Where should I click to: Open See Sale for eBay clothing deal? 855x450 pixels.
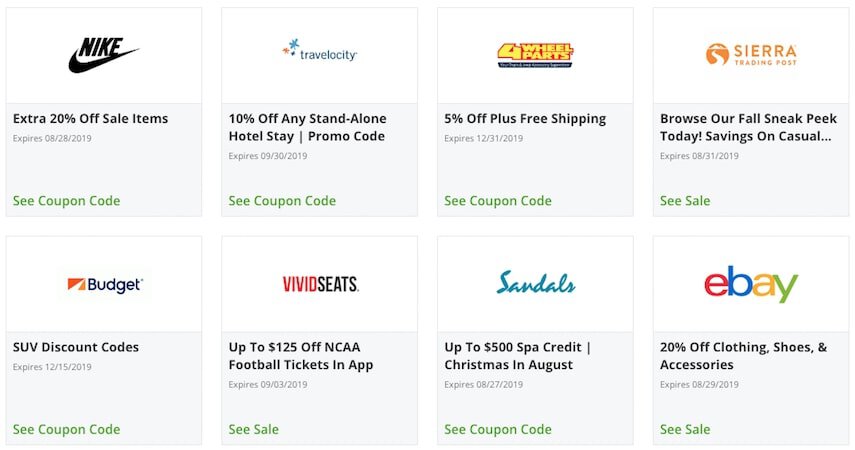click(685, 429)
